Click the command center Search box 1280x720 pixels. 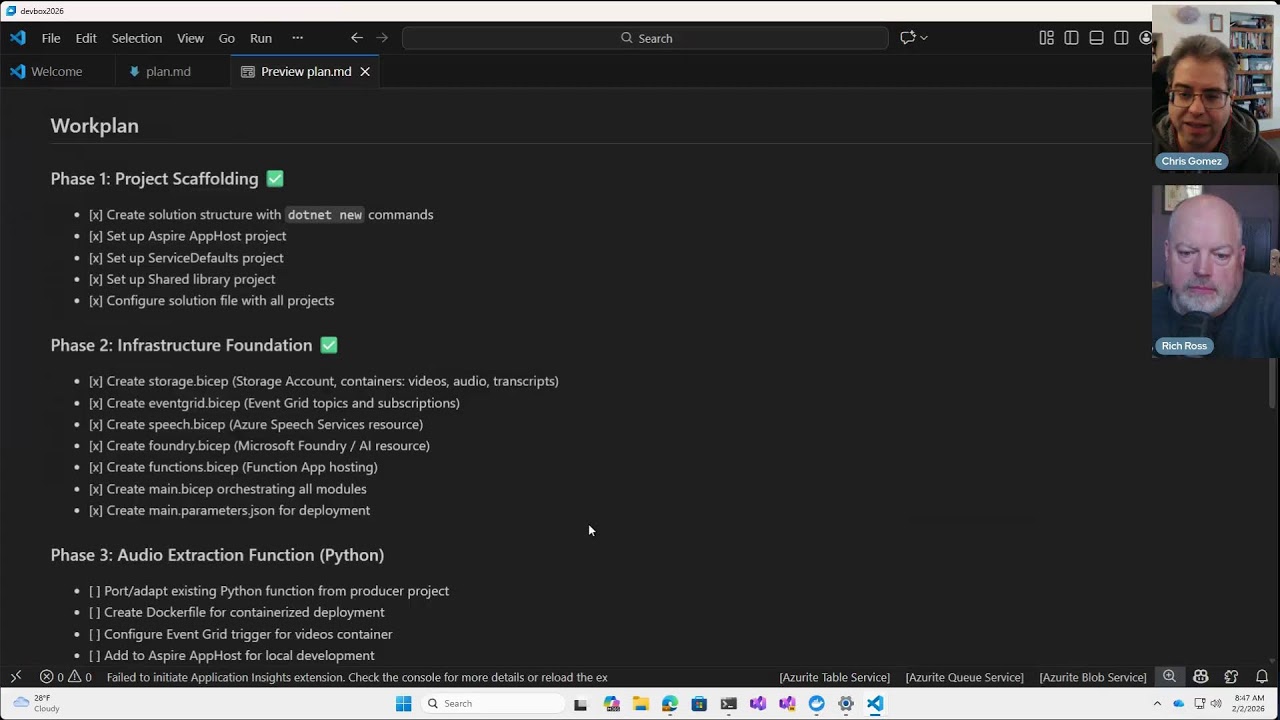point(645,38)
